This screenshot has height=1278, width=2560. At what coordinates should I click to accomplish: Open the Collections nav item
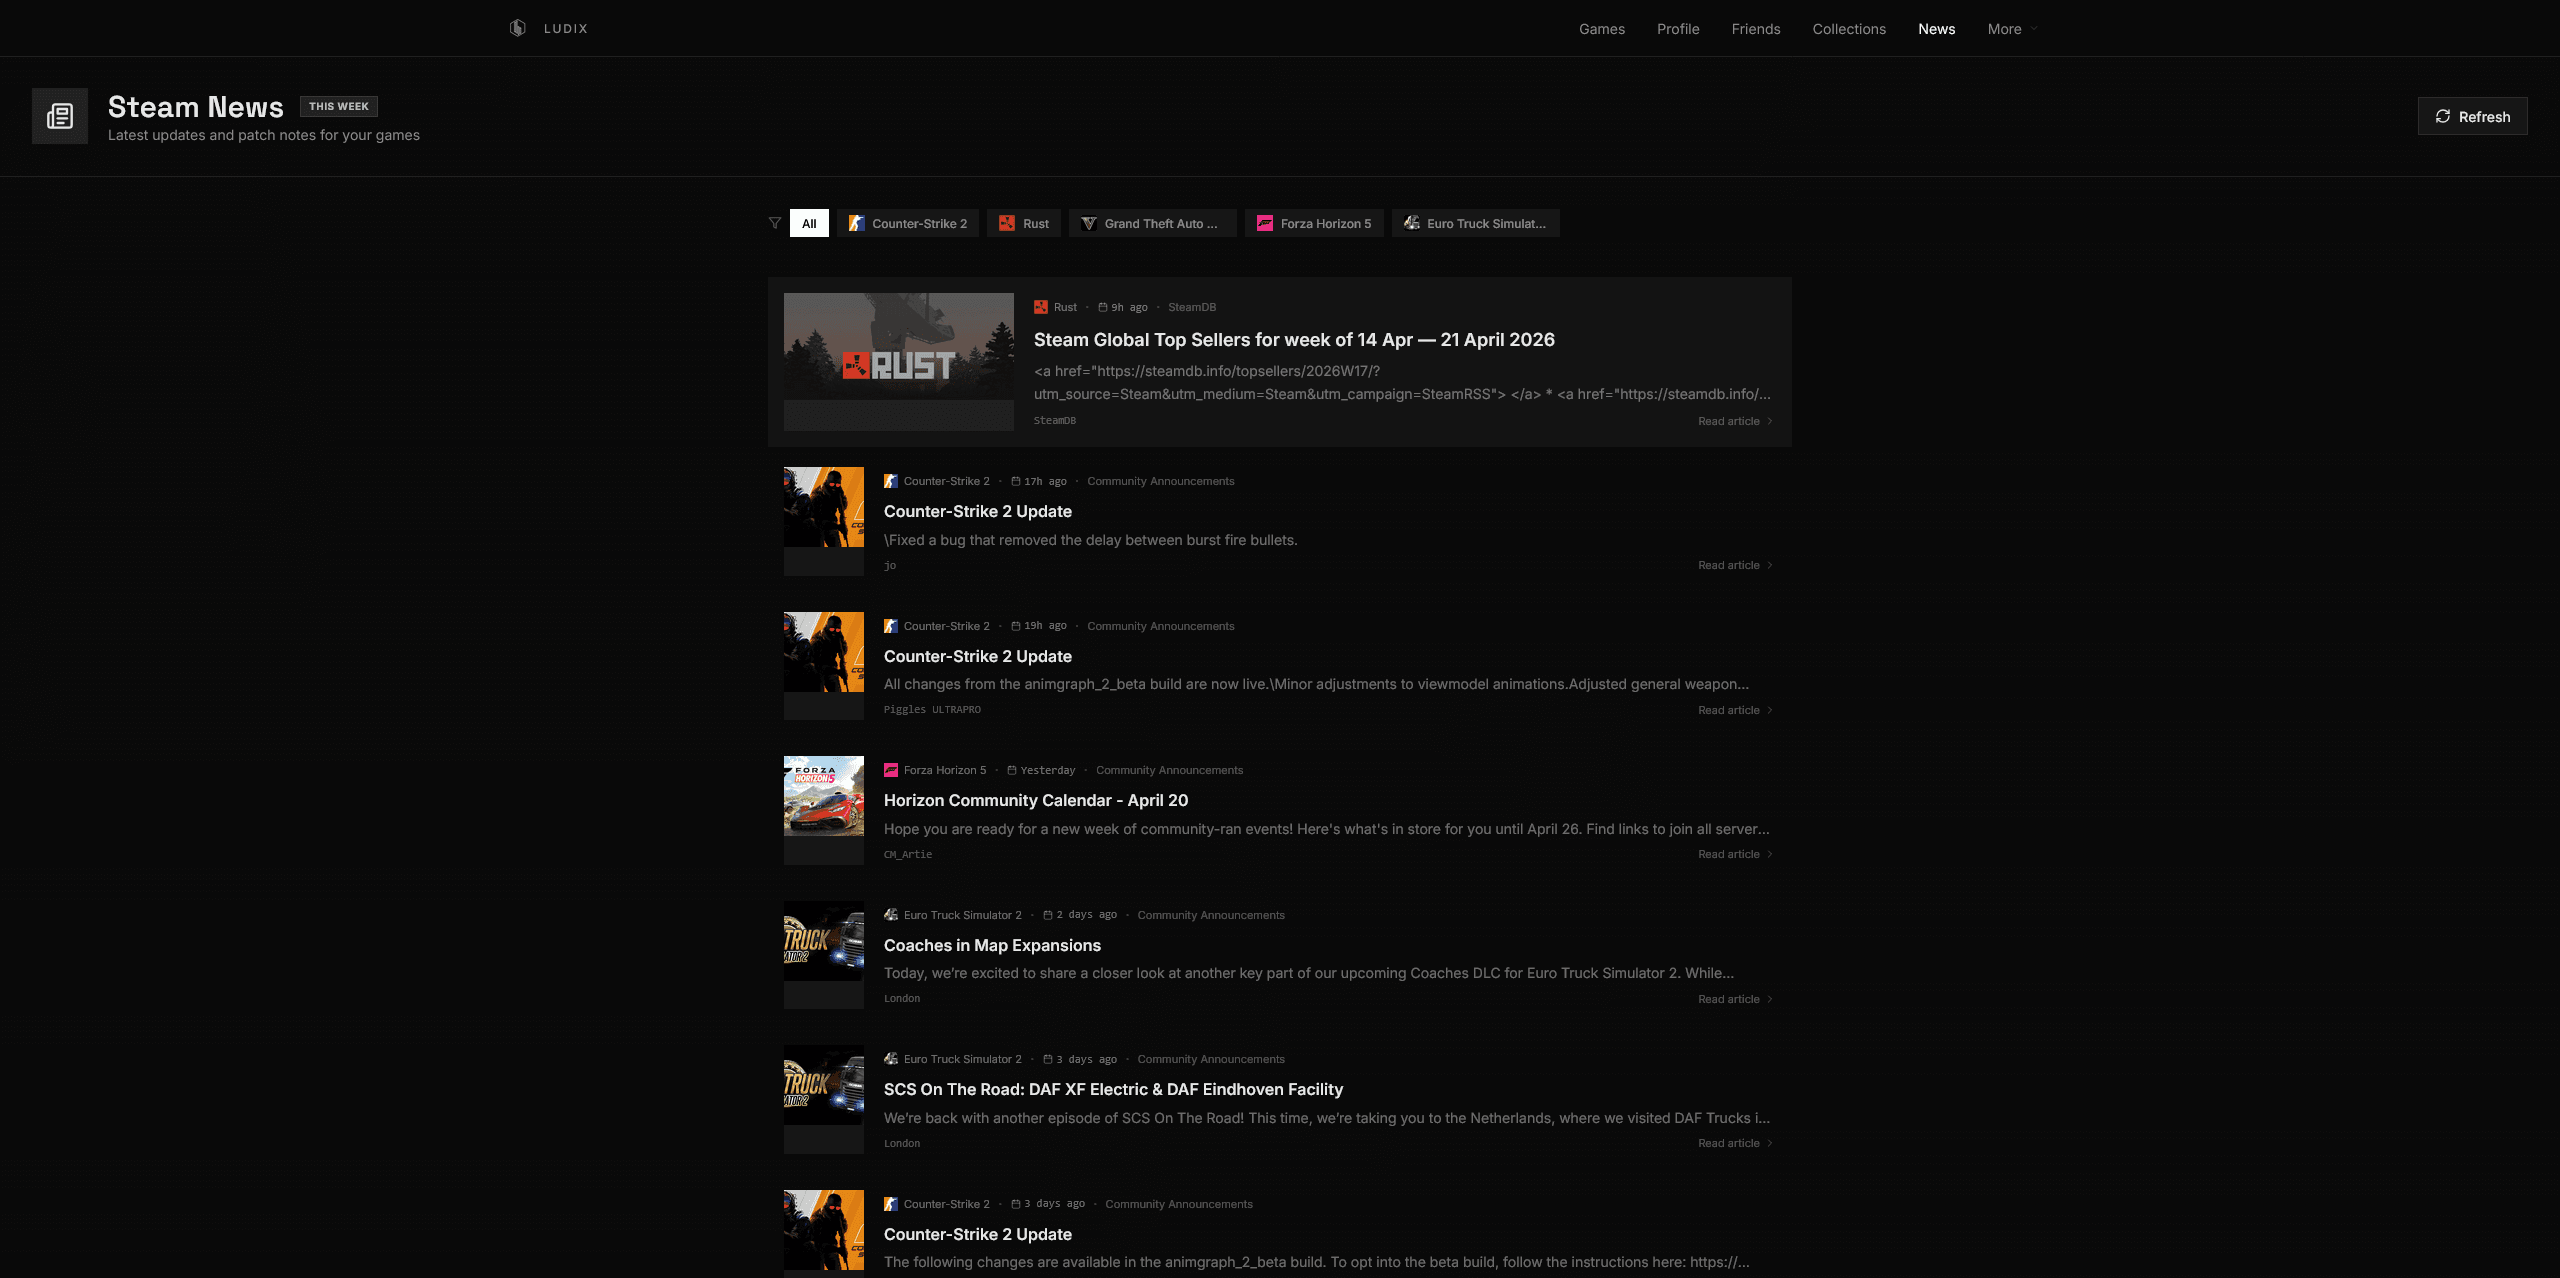point(1849,29)
